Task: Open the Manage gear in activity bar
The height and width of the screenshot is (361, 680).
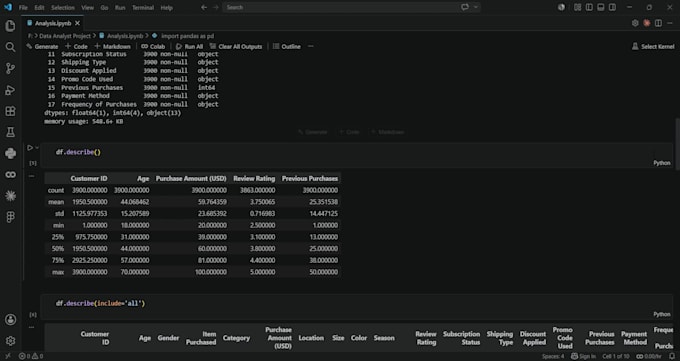Action: pos(10,341)
